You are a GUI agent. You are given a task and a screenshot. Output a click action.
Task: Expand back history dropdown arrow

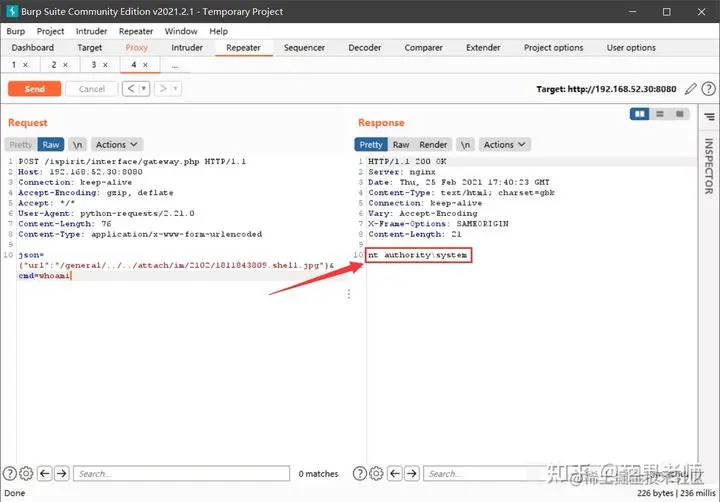tap(144, 89)
